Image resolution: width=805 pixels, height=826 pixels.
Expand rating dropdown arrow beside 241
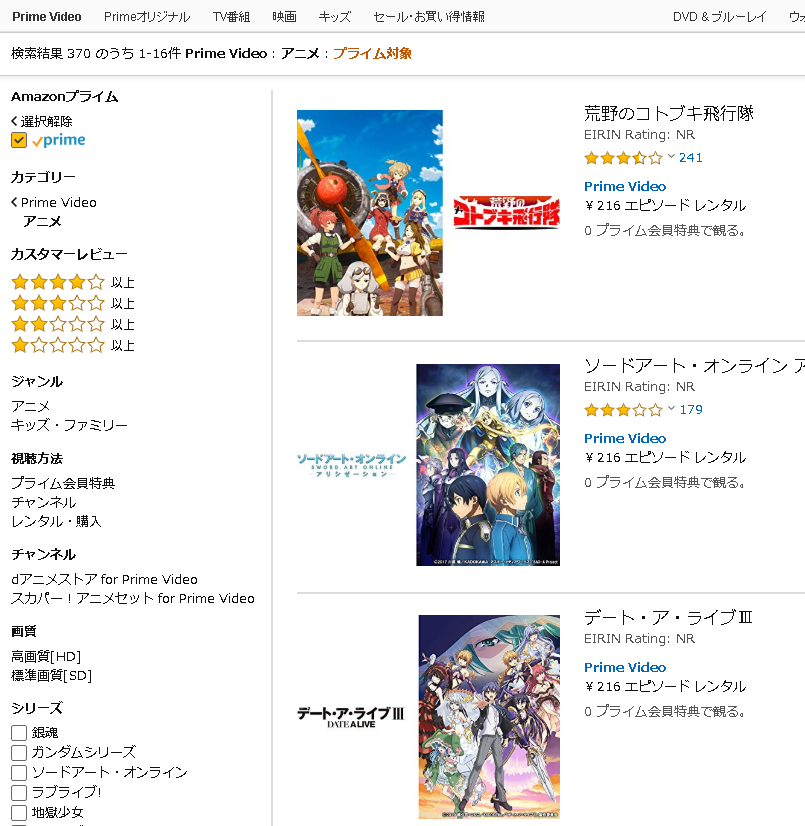click(x=671, y=156)
